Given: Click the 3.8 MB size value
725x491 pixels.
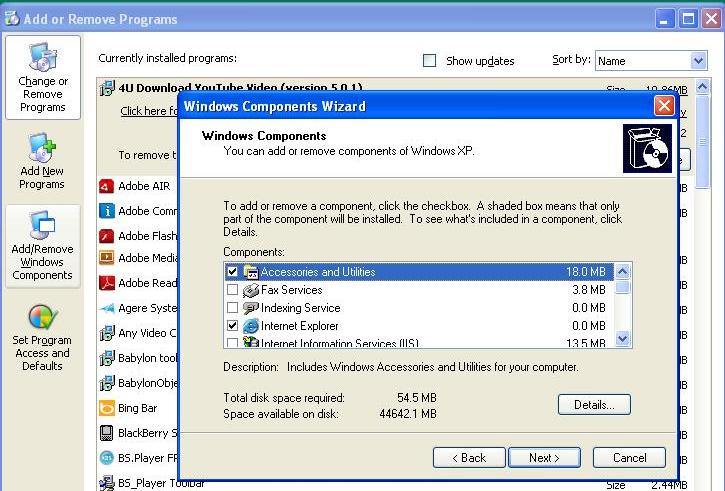Looking at the screenshot, I should pyautogui.click(x=589, y=290).
